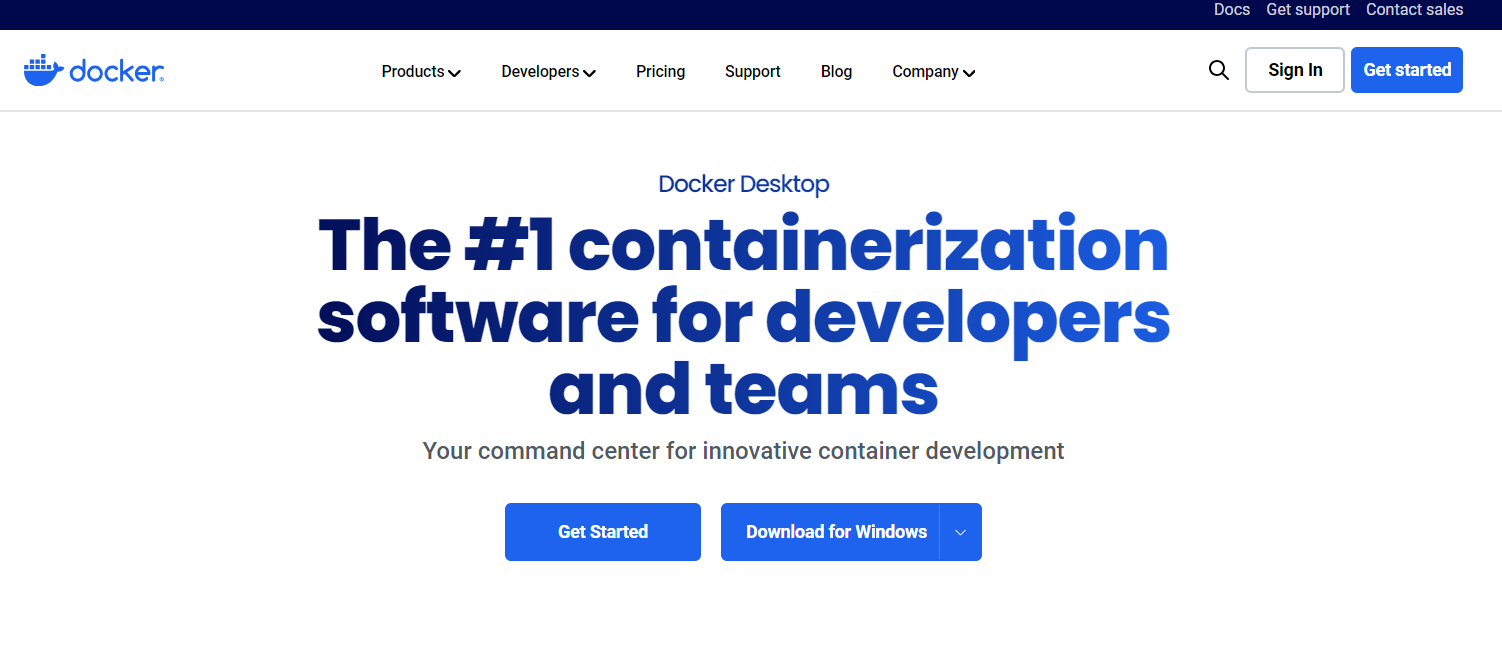Click the Docker whale logo

click(94, 71)
